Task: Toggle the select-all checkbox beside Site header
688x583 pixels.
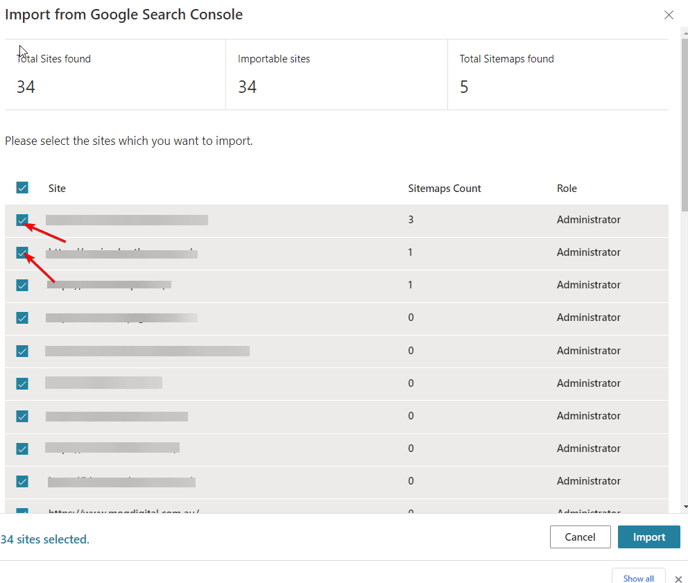Action: click(x=22, y=188)
